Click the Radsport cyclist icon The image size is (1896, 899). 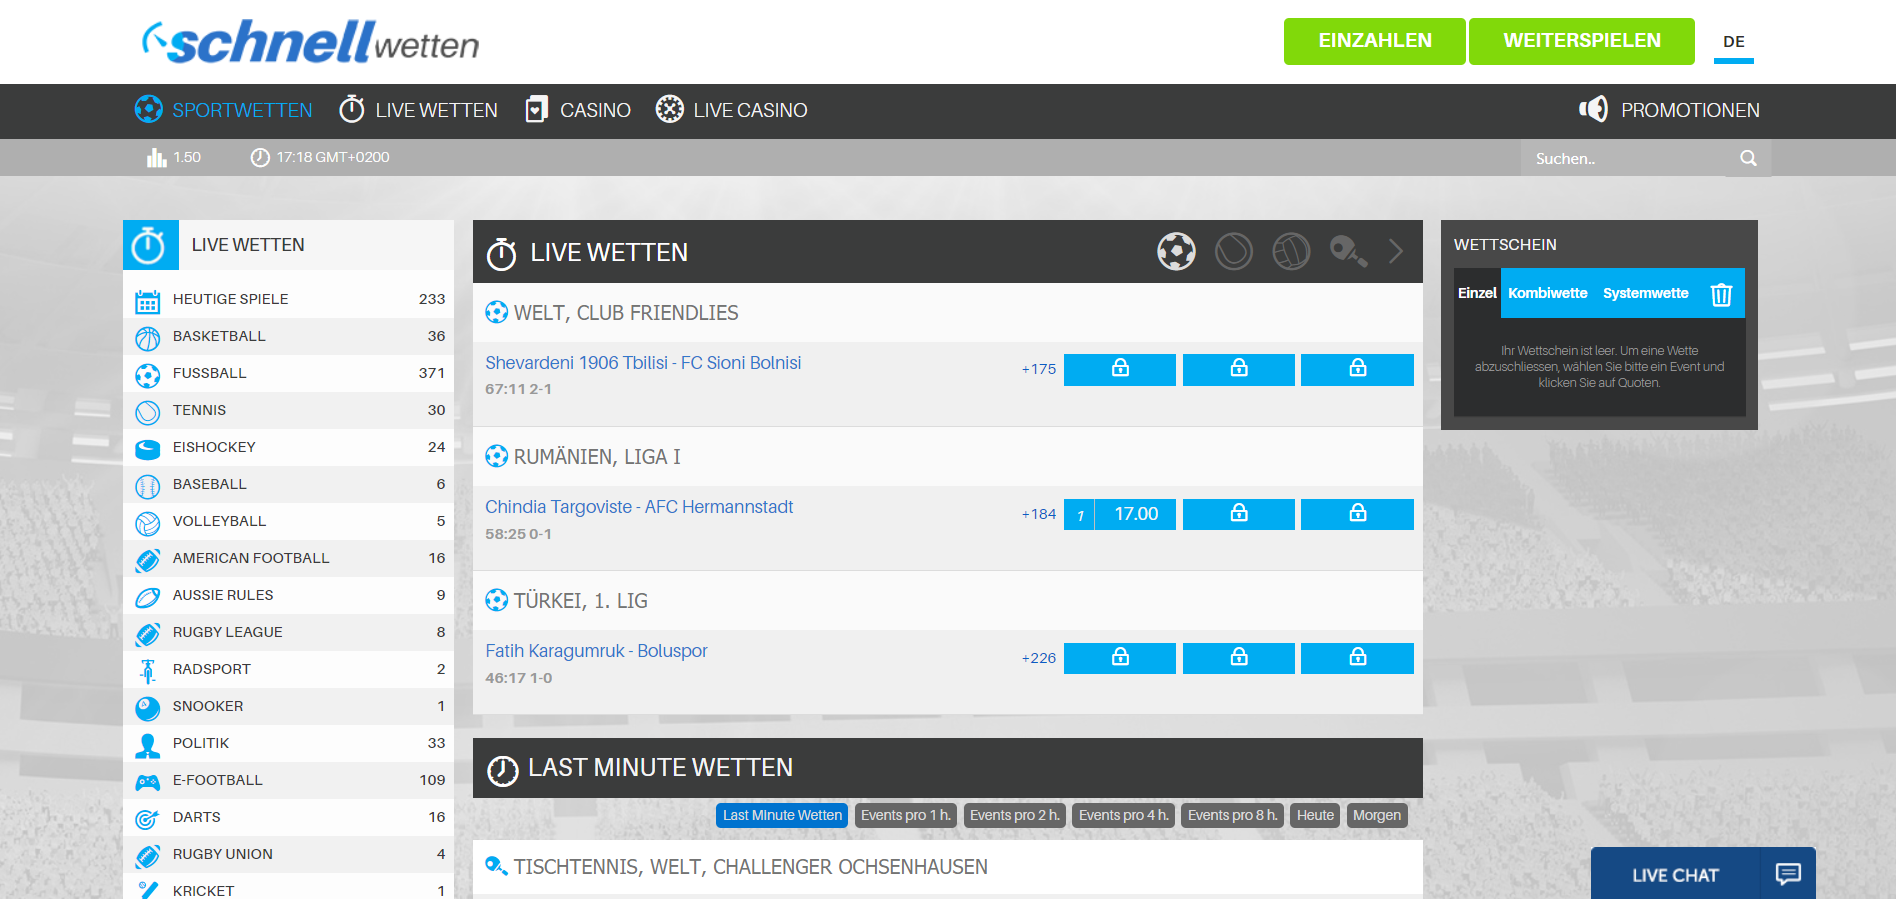pyautogui.click(x=147, y=671)
